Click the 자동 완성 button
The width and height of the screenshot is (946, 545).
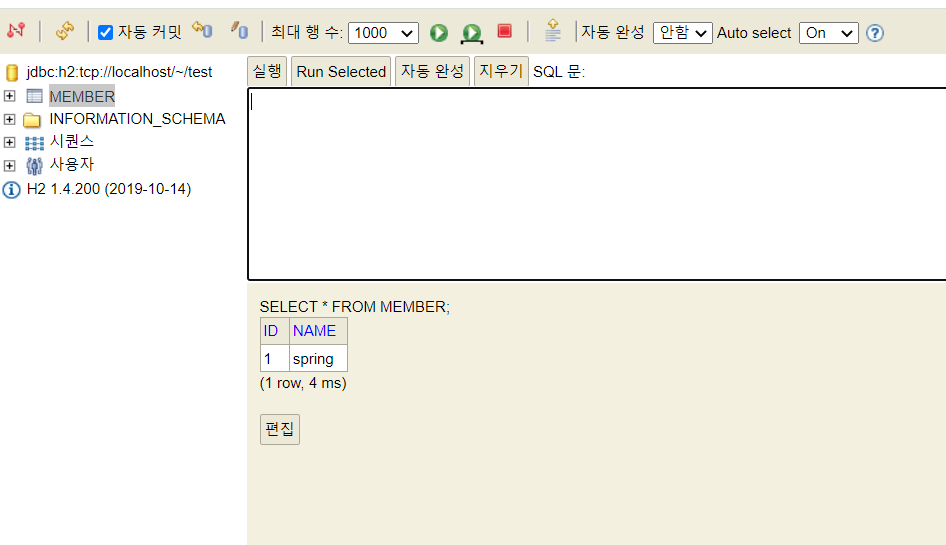[x=432, y=71]
